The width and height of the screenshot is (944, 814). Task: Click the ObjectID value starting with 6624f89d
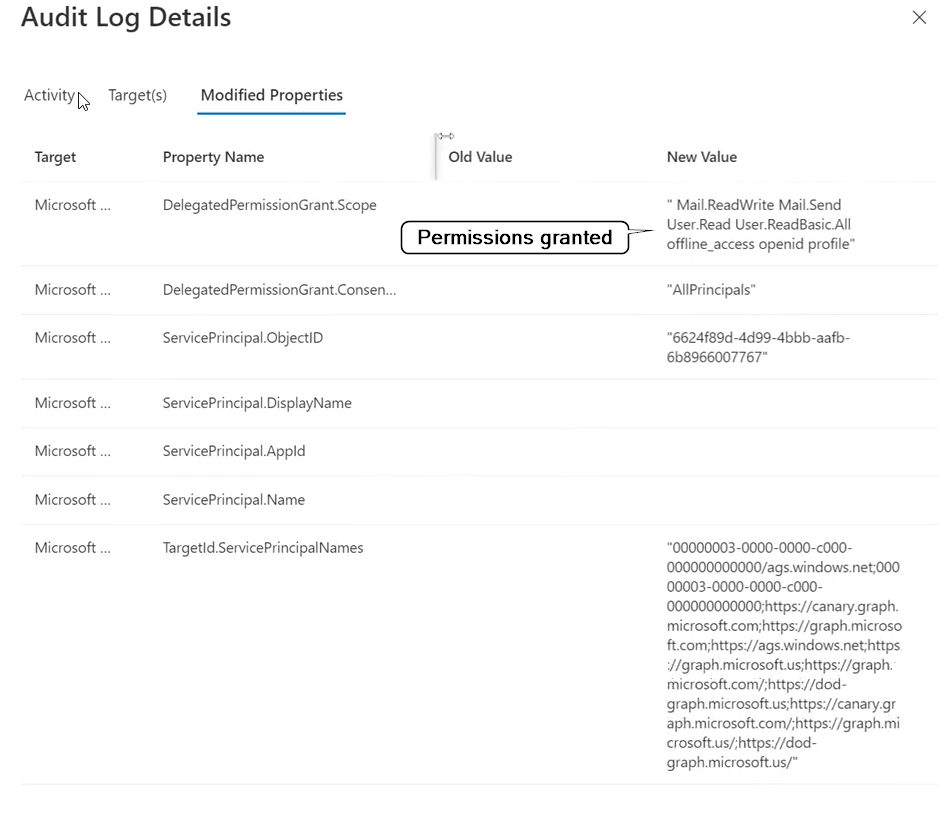point(758,347)
